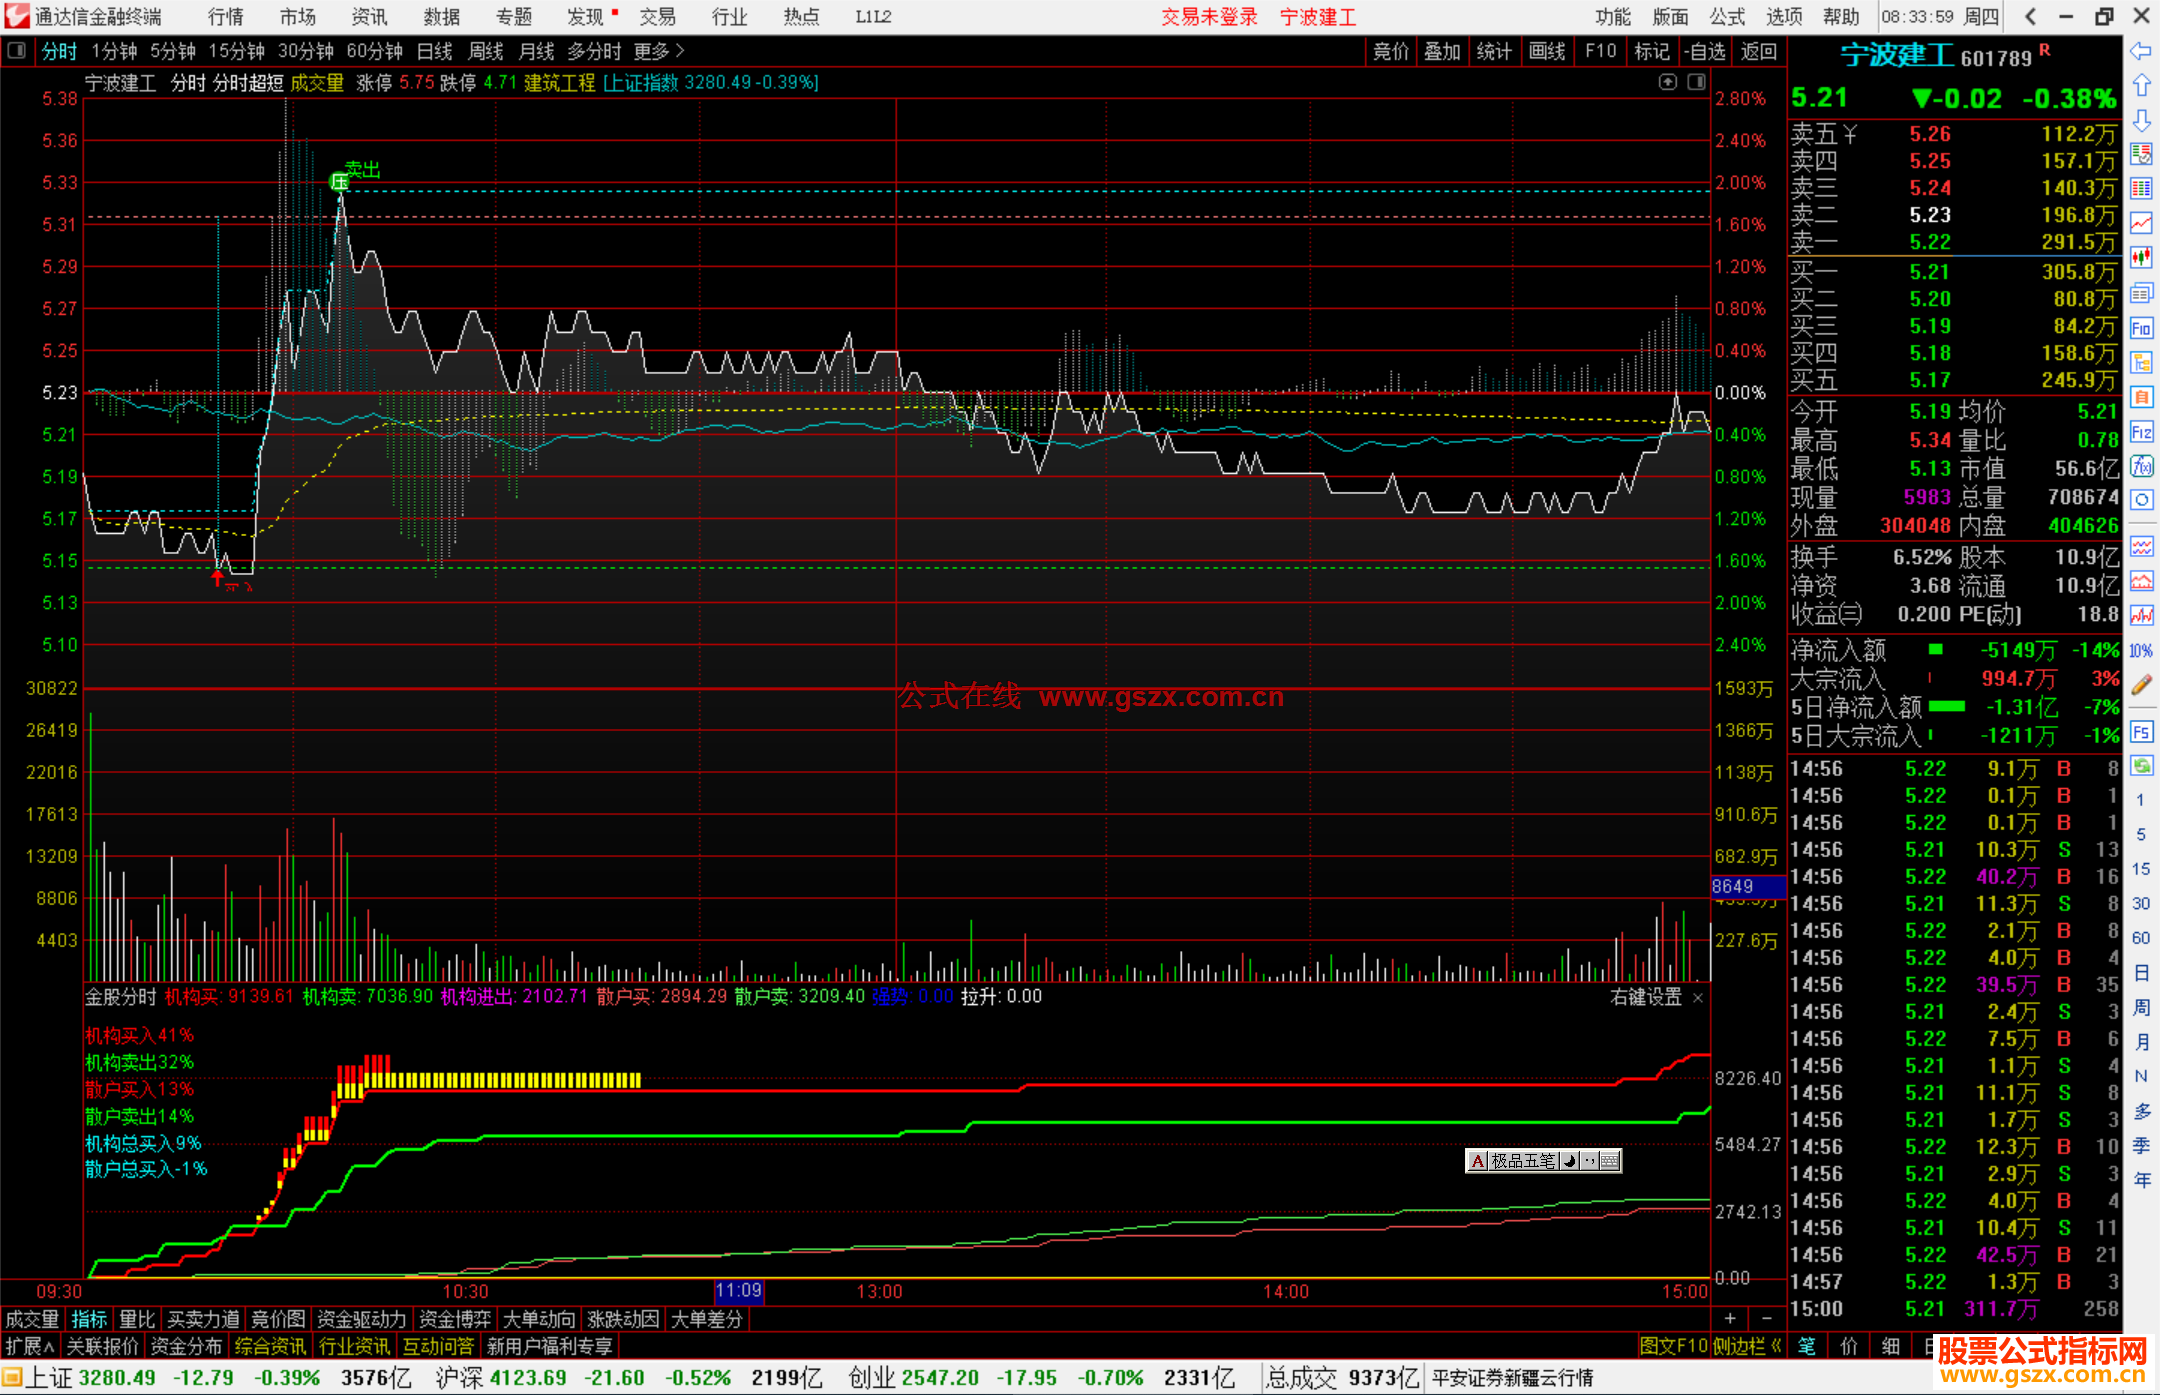
Task: Switch to the 买卖力道 indicator tab
Action: [203, 1319]
